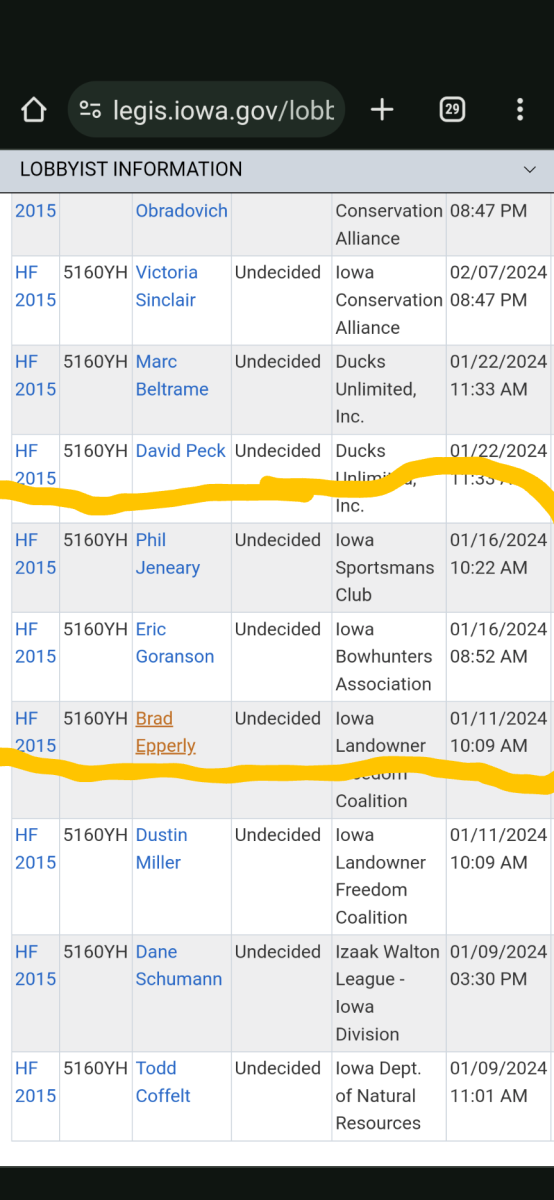The height and width of the screenshot is (1200, 554).
Task: Open Phil Jeneary lobbyist link
Action: pos(168,554)
